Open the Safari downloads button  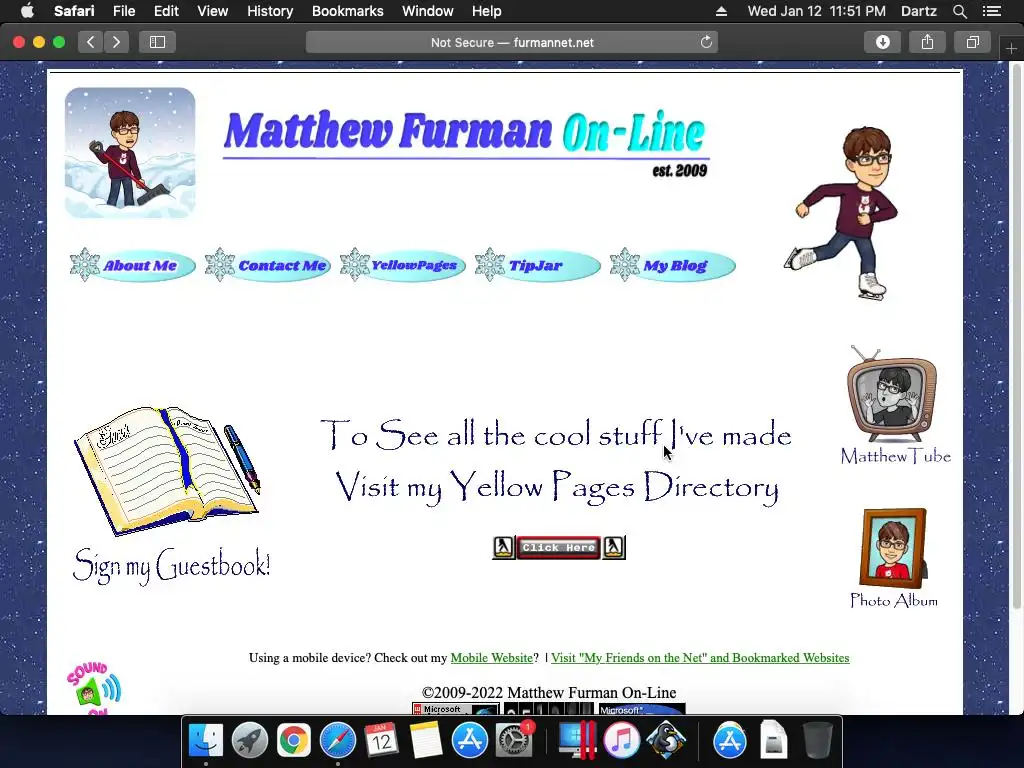point(882,42)
